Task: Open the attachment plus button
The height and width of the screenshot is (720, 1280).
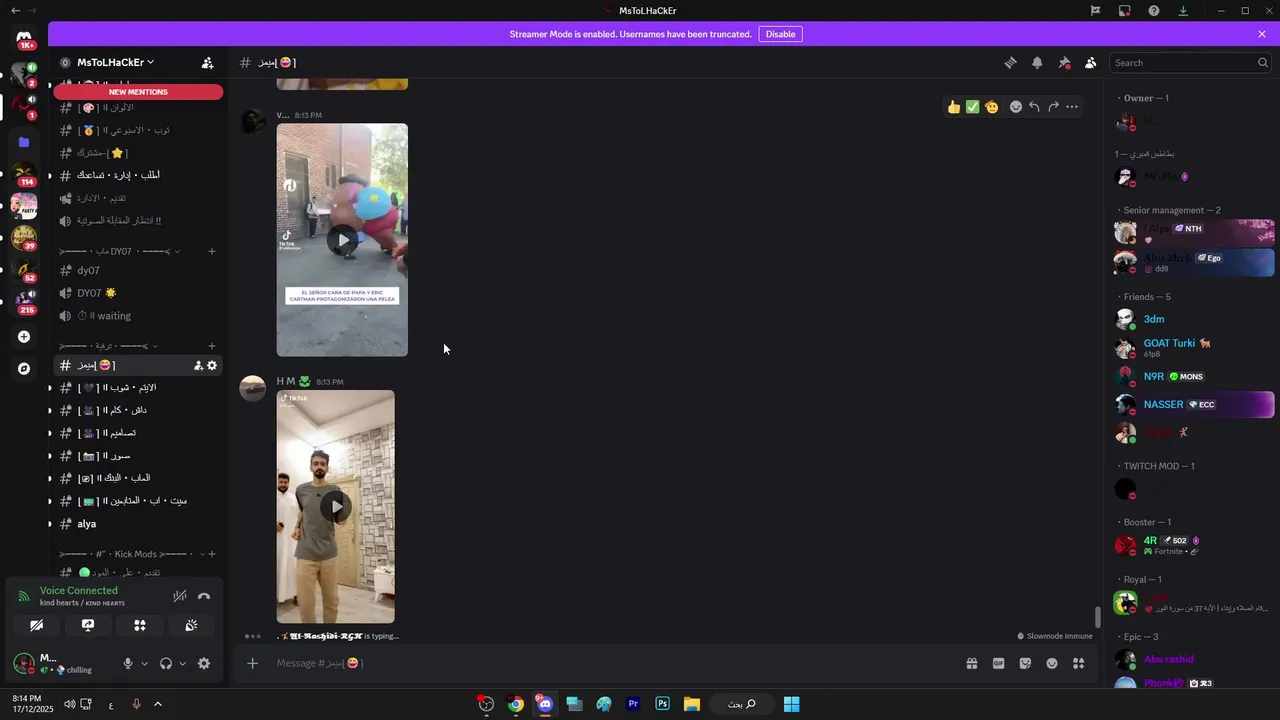Action: tap(253, 663)
